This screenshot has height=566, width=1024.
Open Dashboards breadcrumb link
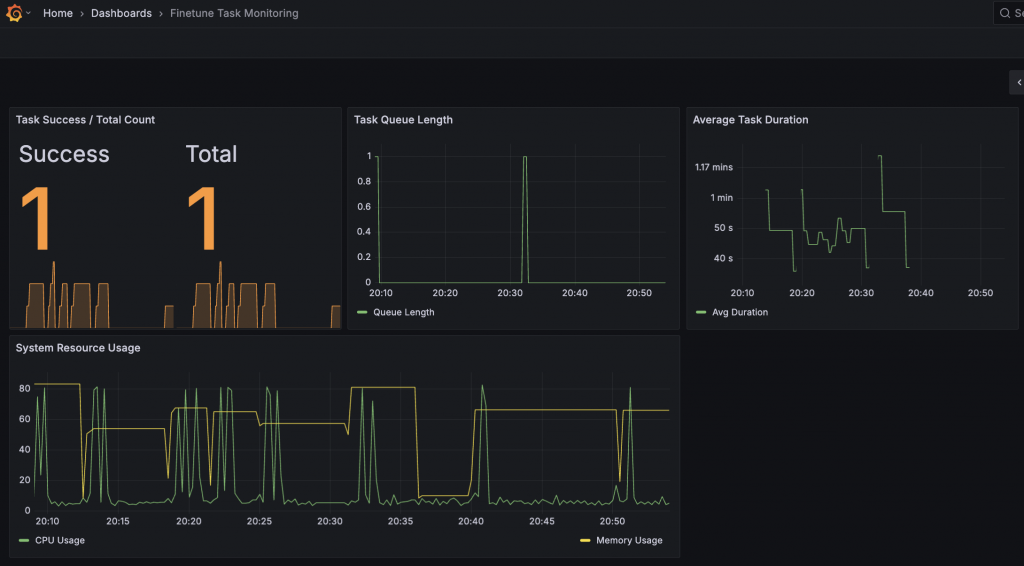[x=121, y=13]
